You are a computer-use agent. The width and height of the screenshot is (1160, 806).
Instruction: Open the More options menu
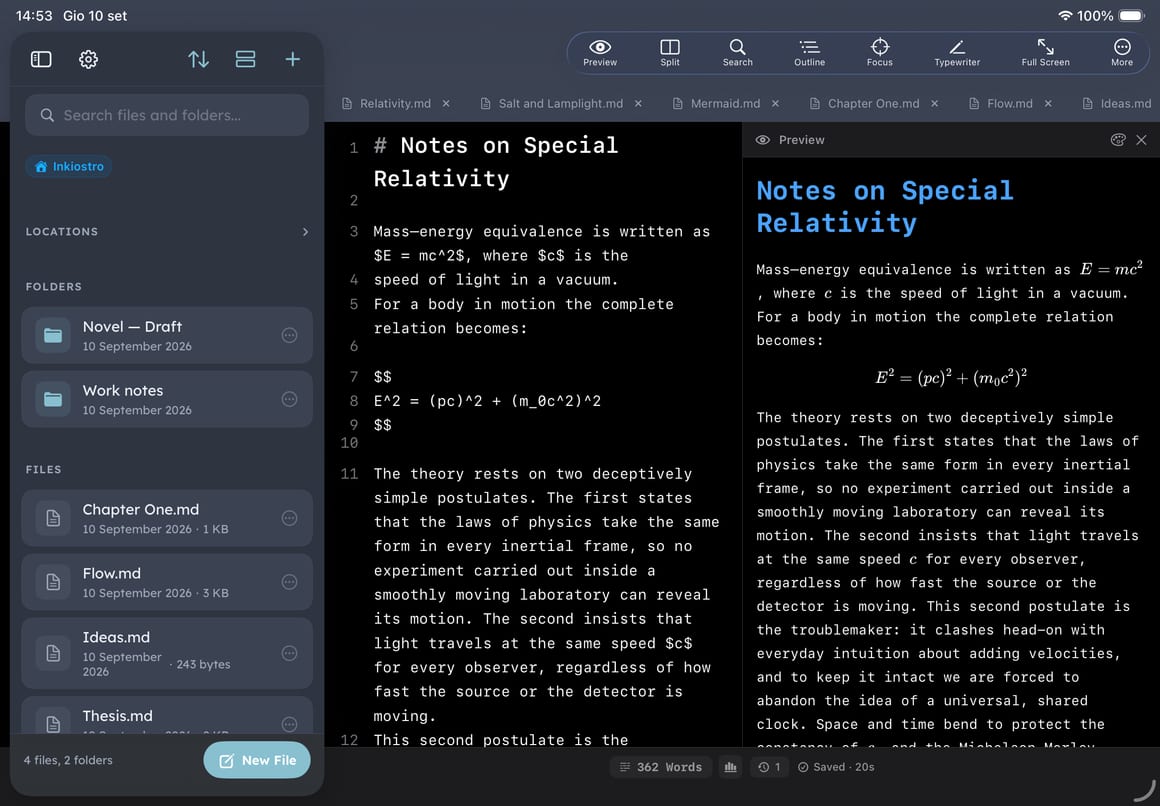[1122, 53]
